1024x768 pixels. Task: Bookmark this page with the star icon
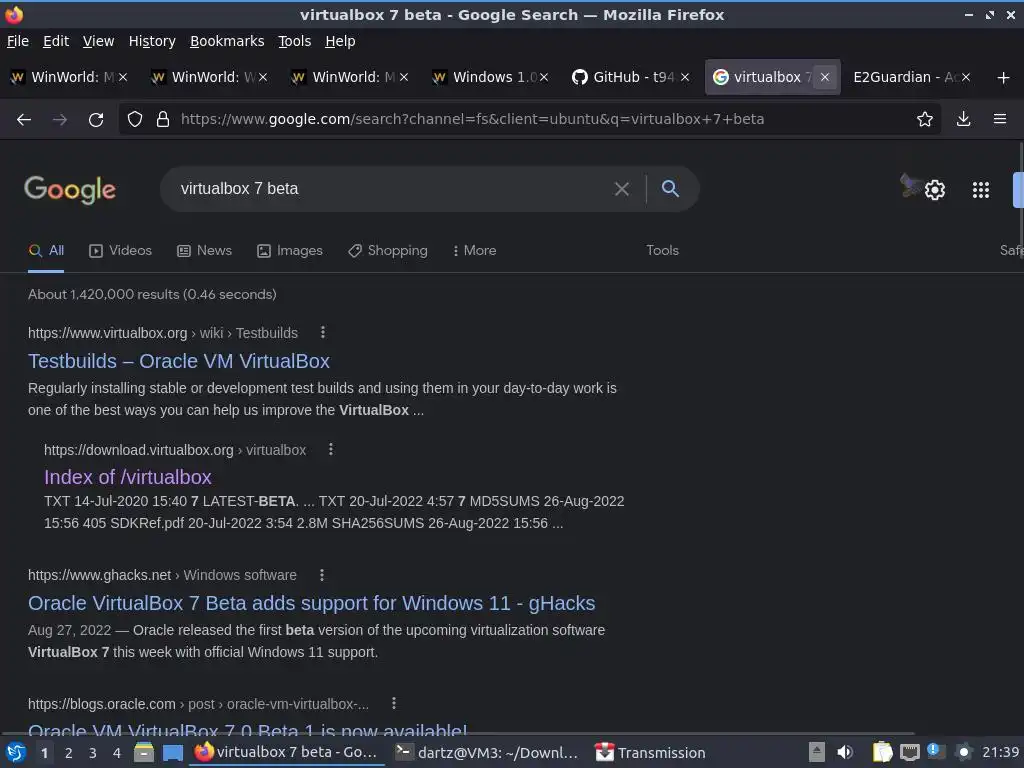(x=925, y=120)
